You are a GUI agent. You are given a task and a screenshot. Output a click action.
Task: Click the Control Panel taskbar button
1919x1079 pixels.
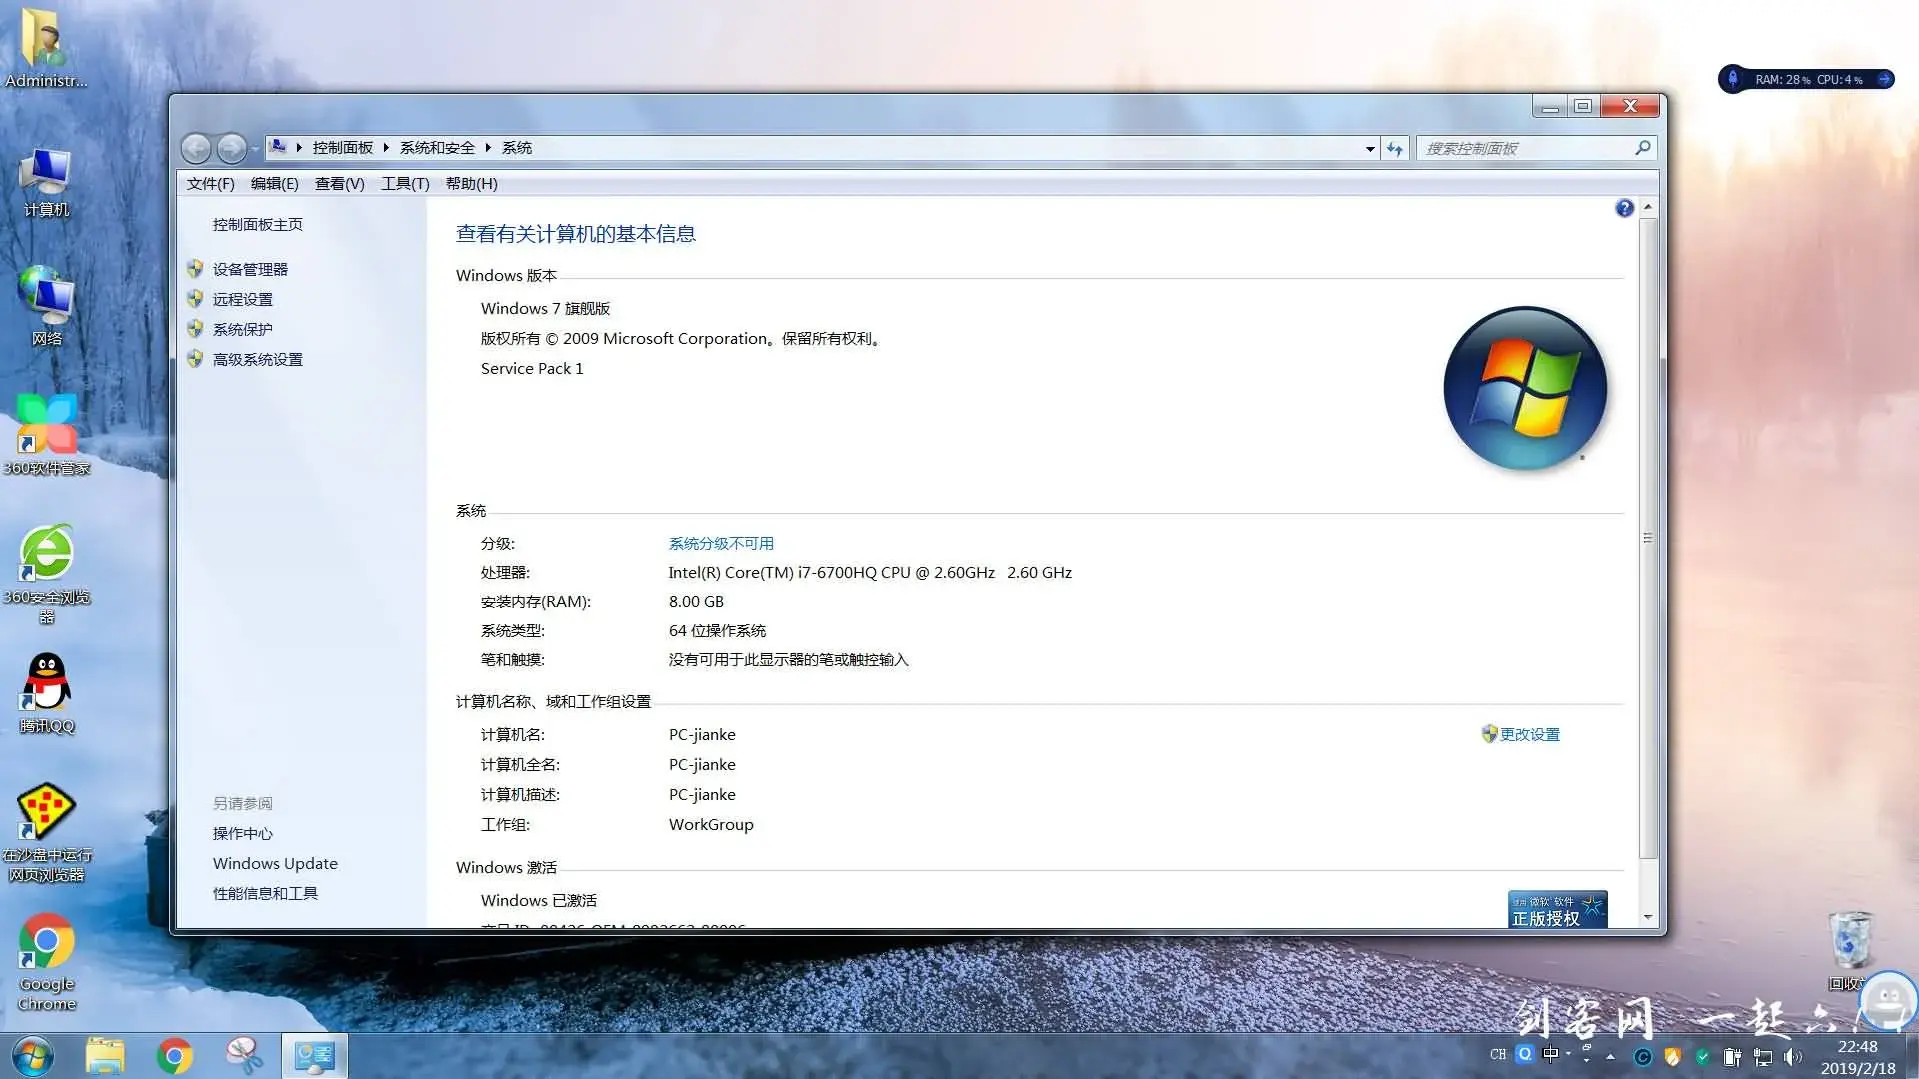(x=314, y=1056)
